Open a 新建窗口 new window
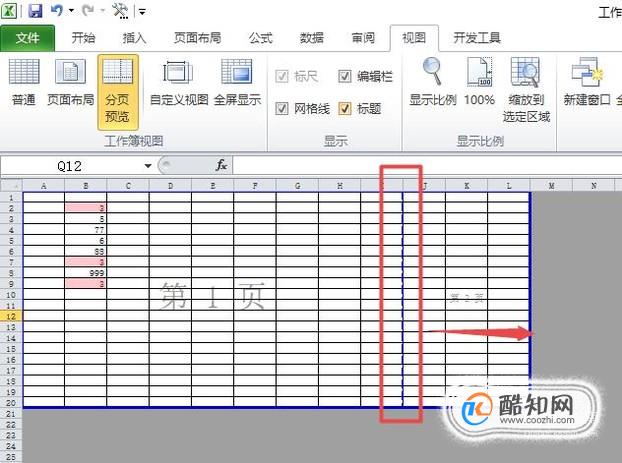Viewport: 622px width, 463px height. coord(586,83)
